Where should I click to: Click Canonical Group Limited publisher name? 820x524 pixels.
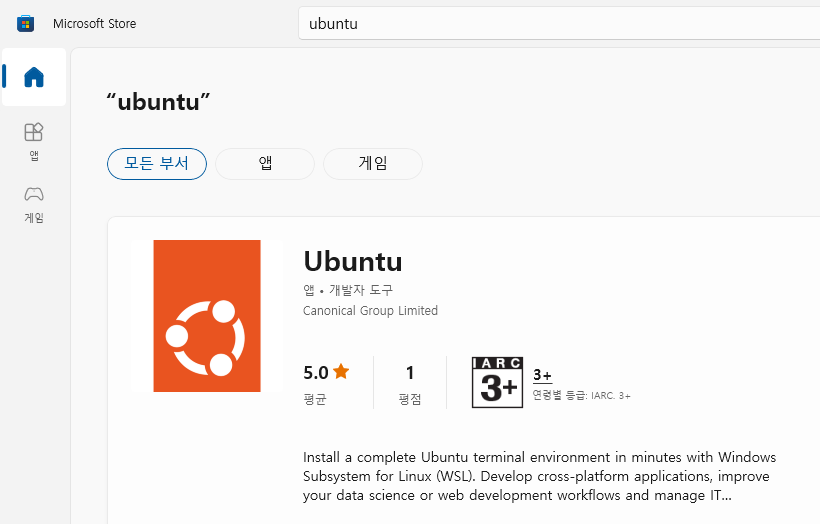(x=370, y=311)
